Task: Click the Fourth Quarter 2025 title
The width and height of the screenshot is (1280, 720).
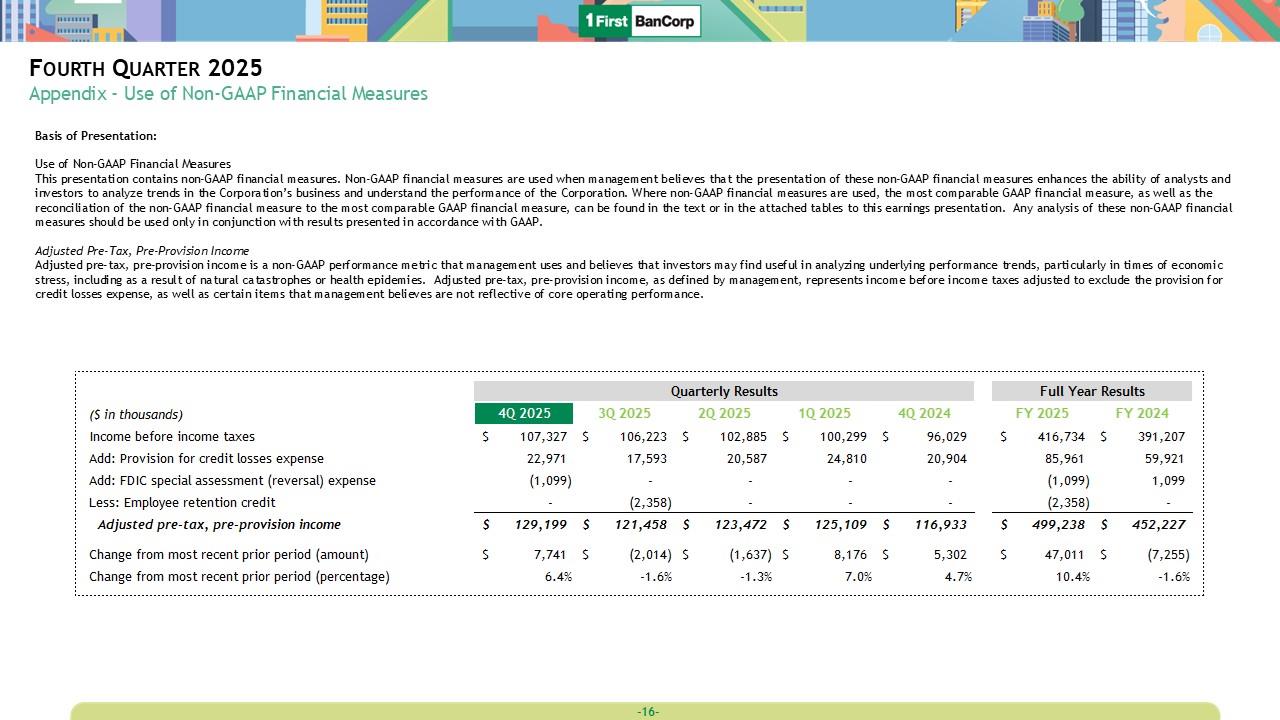Action: point(146,68)
